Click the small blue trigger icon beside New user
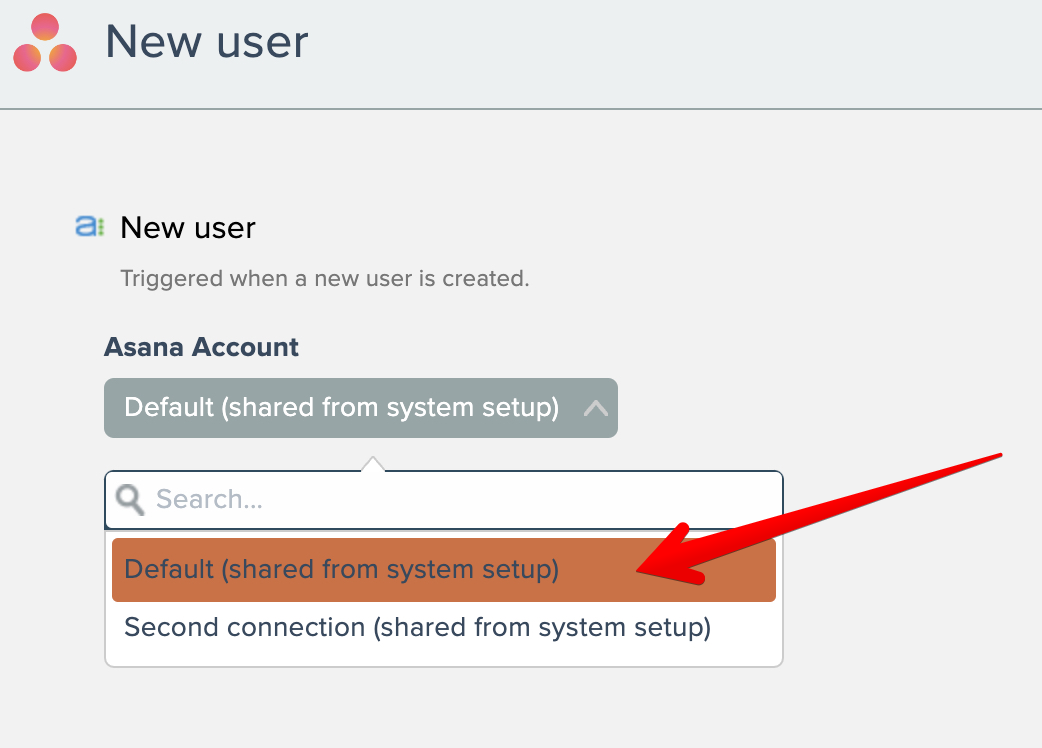Image resolution: width=1042 pixels, height=748 pixels. point(89,227)
